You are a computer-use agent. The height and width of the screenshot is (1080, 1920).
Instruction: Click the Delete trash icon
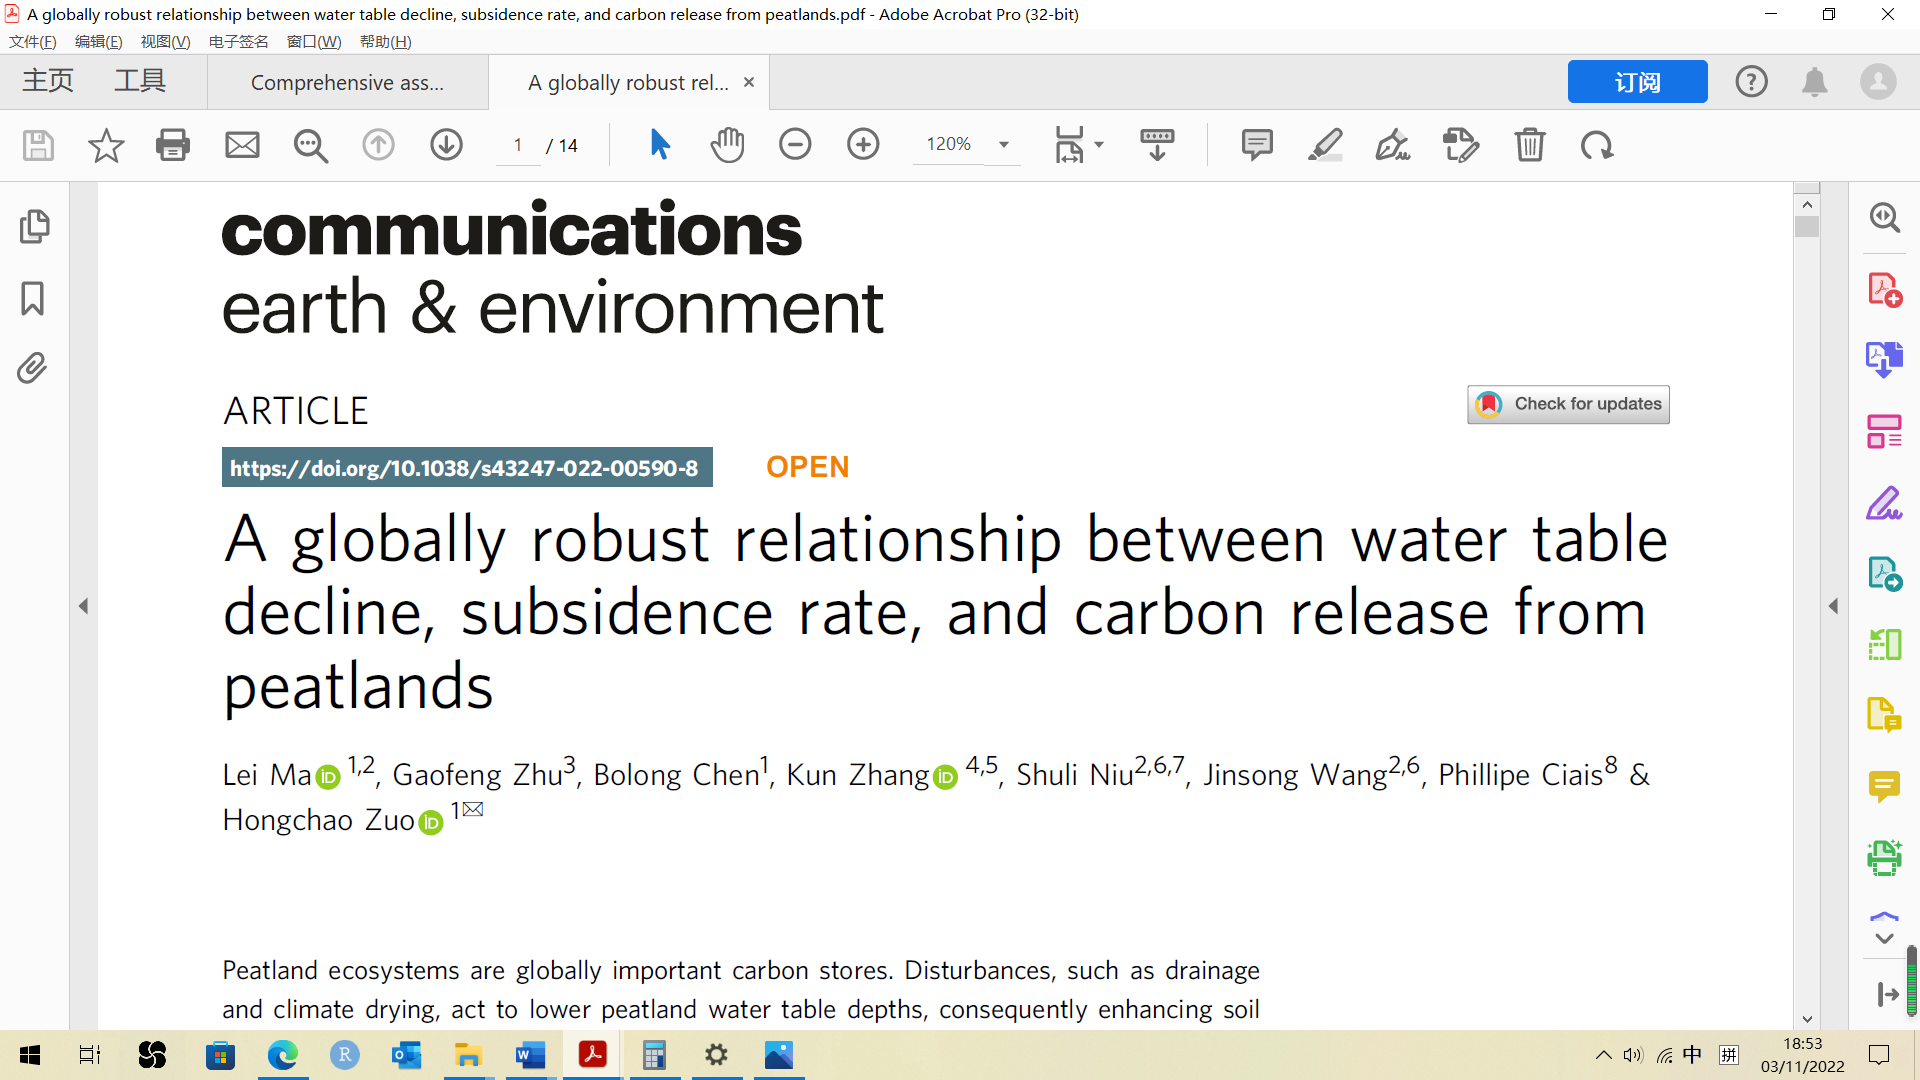[1529, 145]
